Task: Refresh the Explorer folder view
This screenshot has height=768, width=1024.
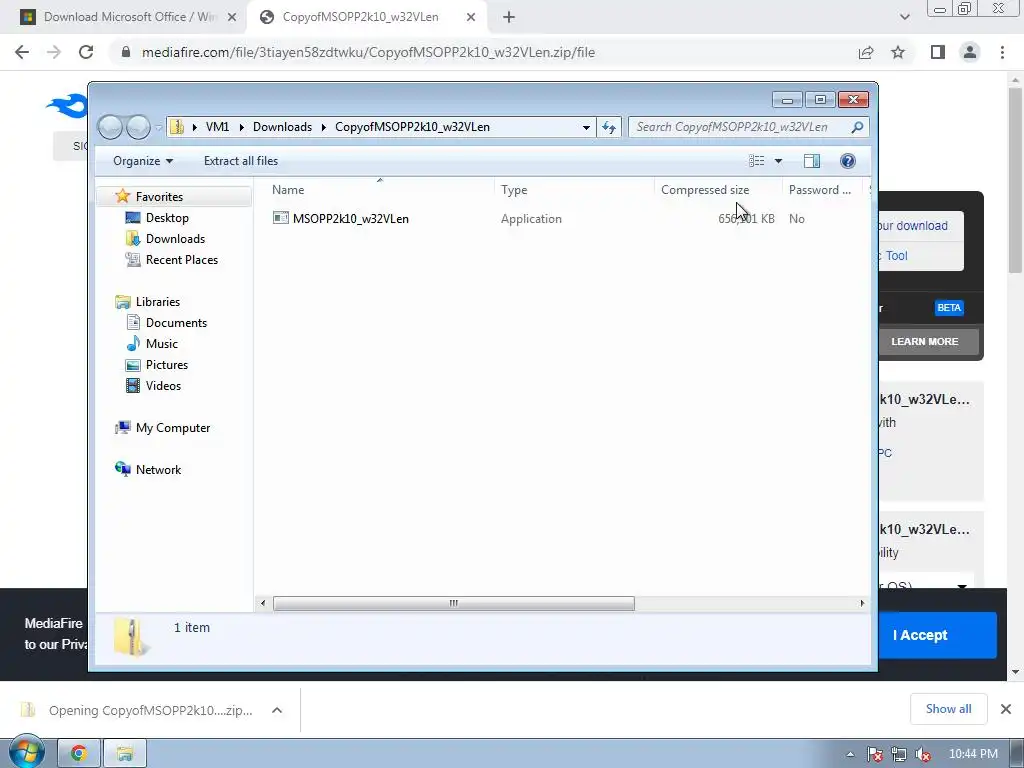Action: pyautogui.click(x=609, y=127)
